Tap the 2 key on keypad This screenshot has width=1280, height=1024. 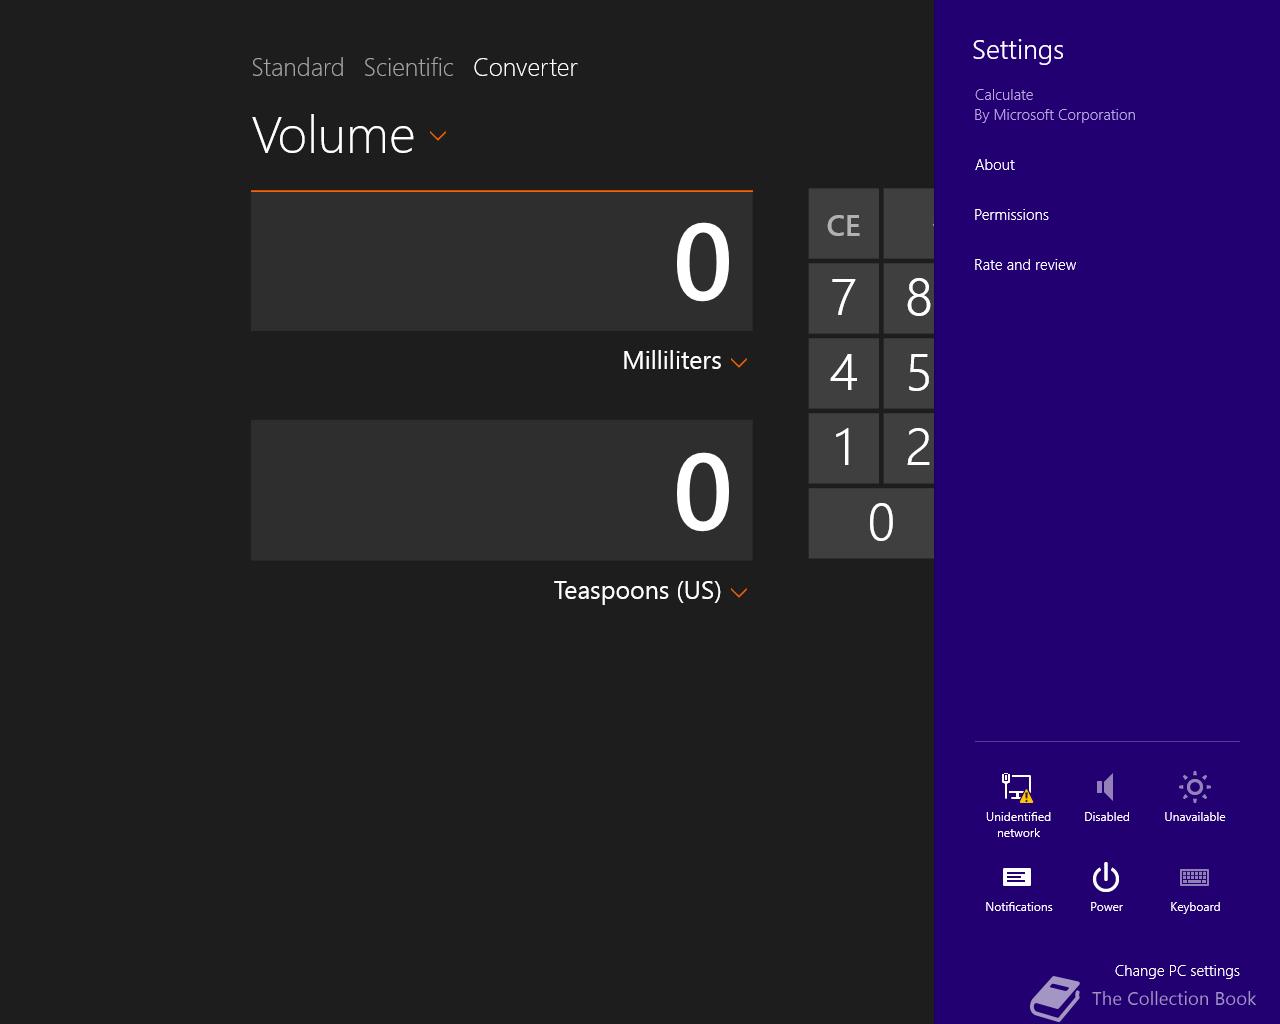click(x=909, y=448)
